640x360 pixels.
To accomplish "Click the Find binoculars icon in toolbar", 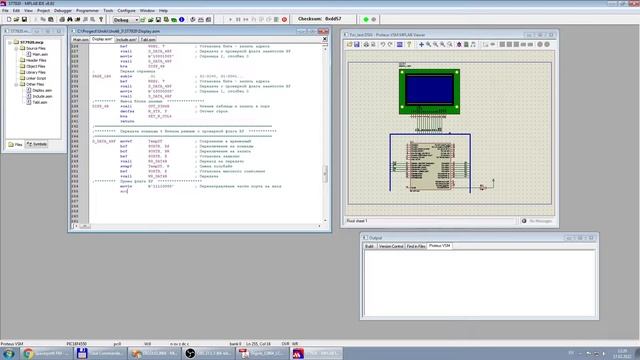I will 70,20.
